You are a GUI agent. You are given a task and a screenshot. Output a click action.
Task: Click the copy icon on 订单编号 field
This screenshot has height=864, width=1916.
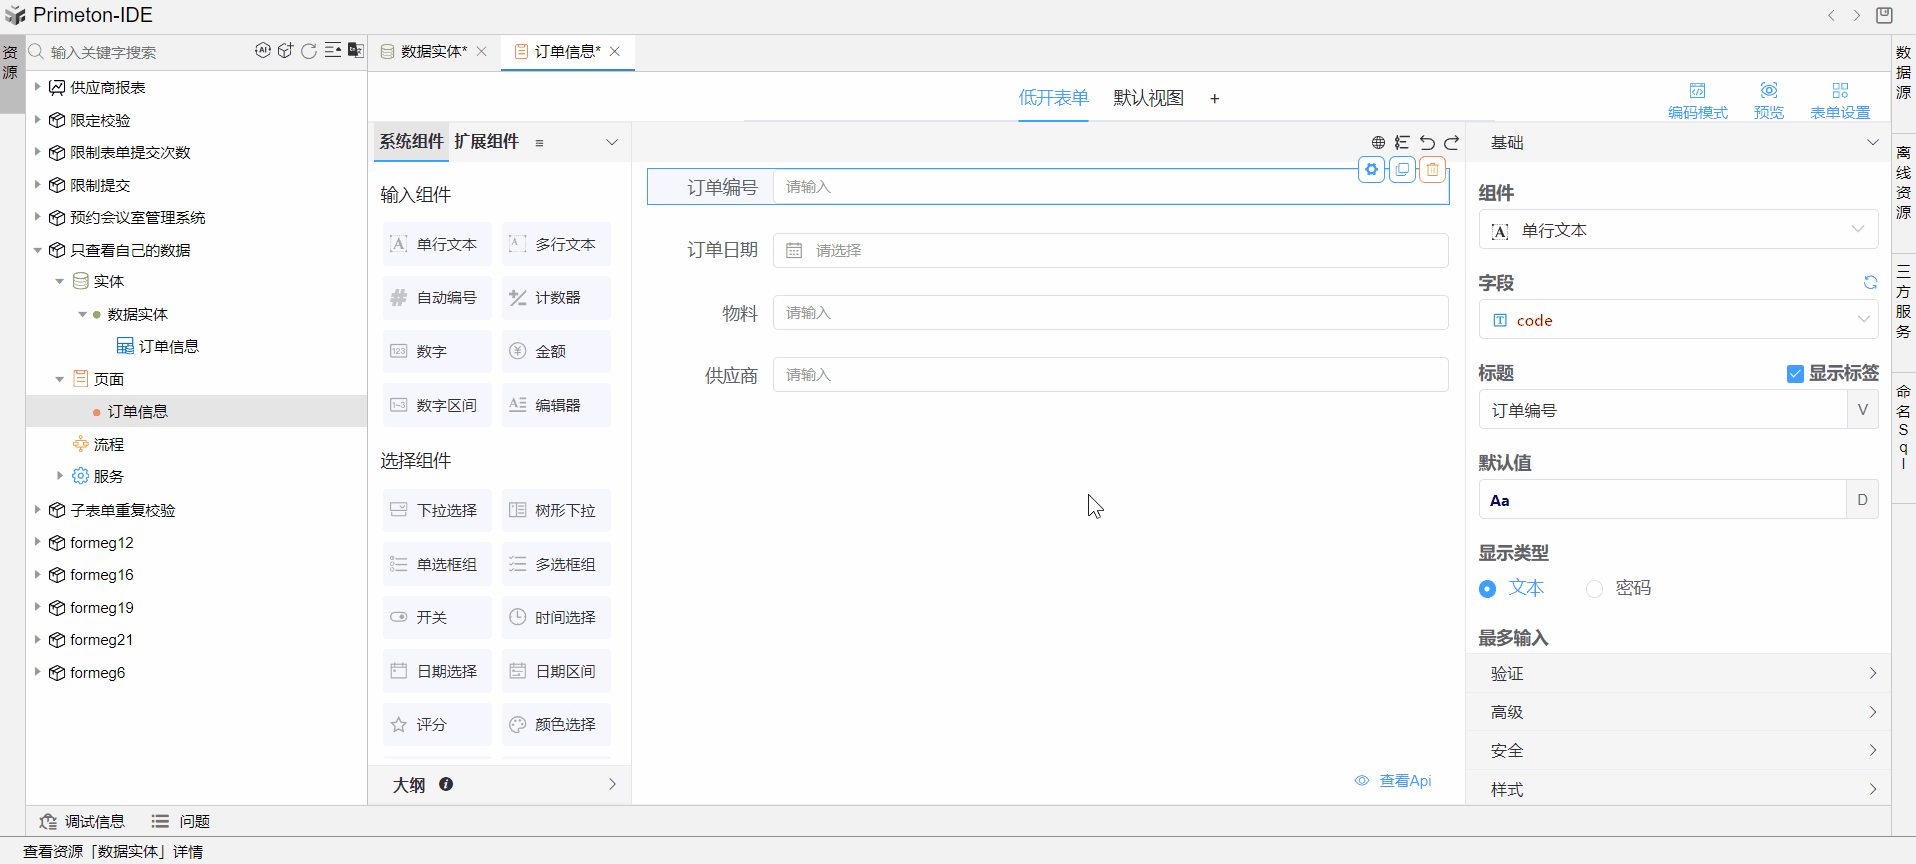[1402, 170]
